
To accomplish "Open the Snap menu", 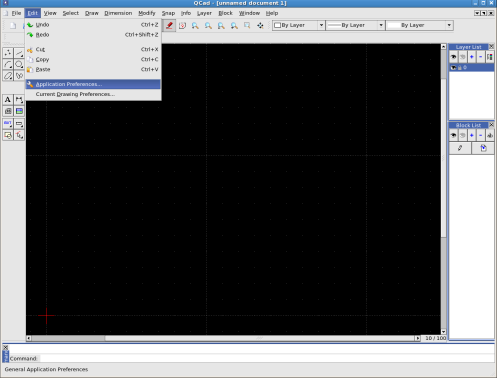I will coord(168,13).
